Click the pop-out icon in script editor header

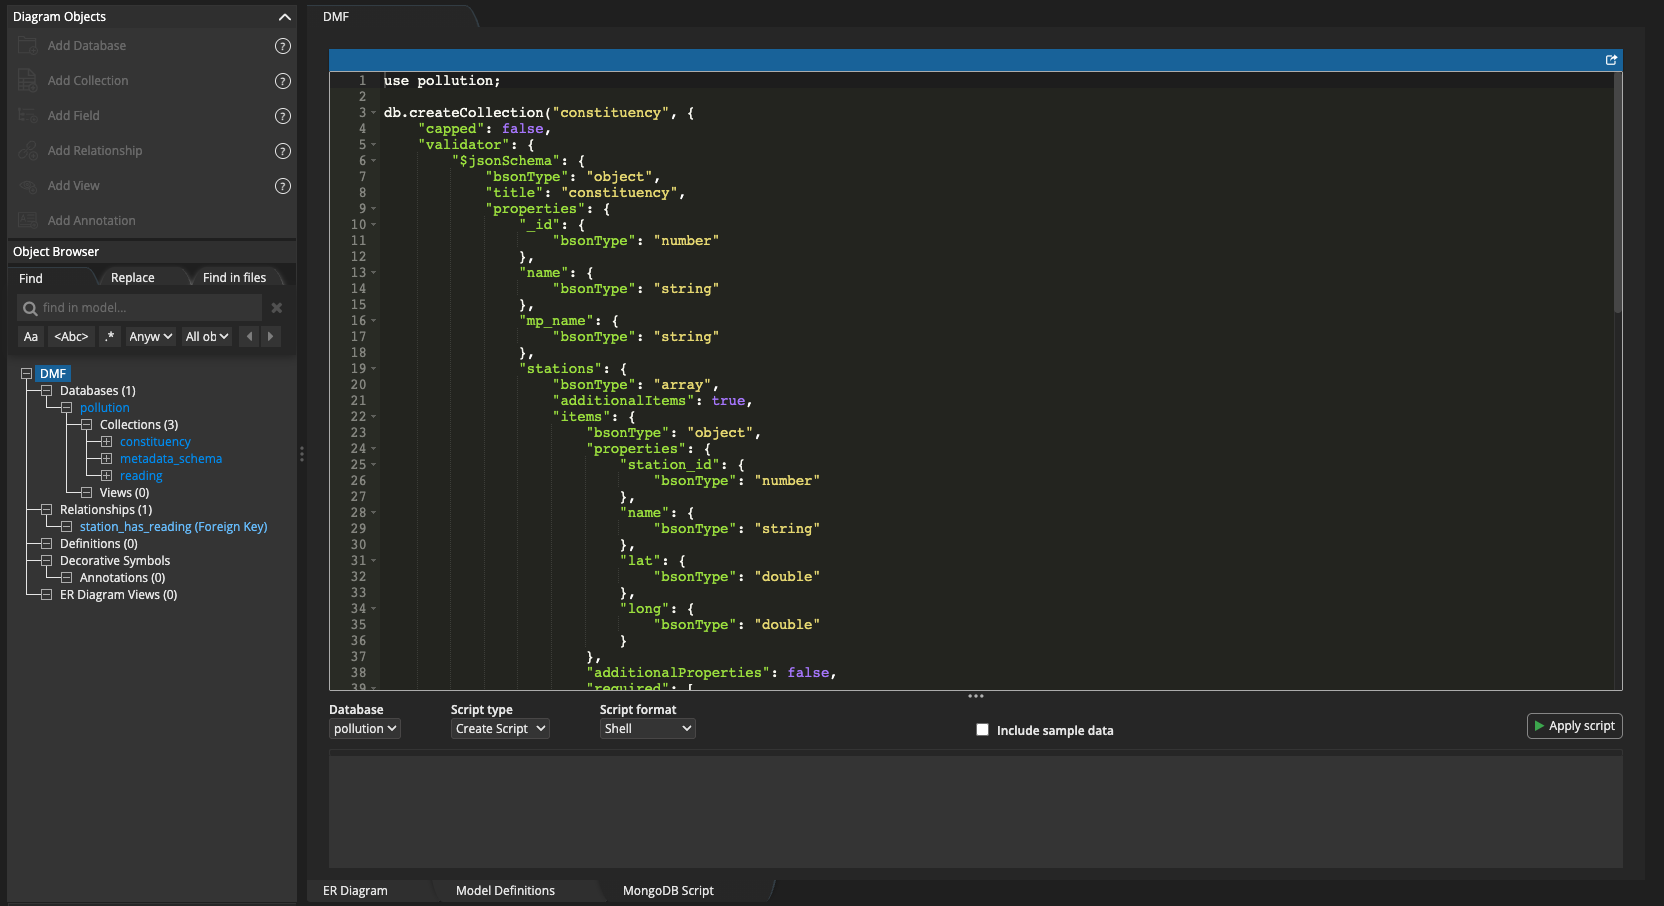click(x=1611, y=60)
